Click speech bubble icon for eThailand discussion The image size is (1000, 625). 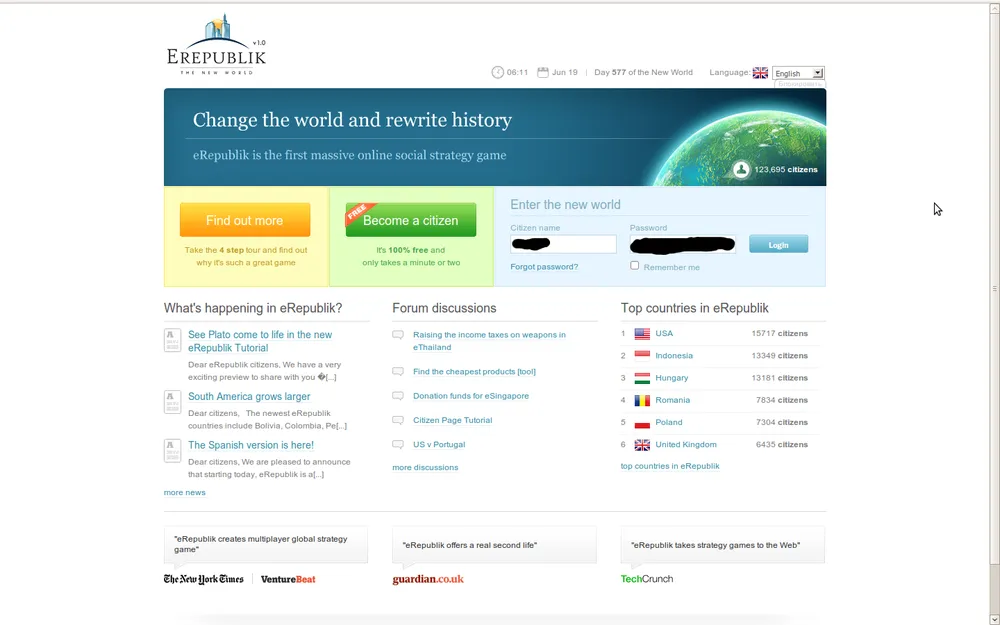[398, 335]
